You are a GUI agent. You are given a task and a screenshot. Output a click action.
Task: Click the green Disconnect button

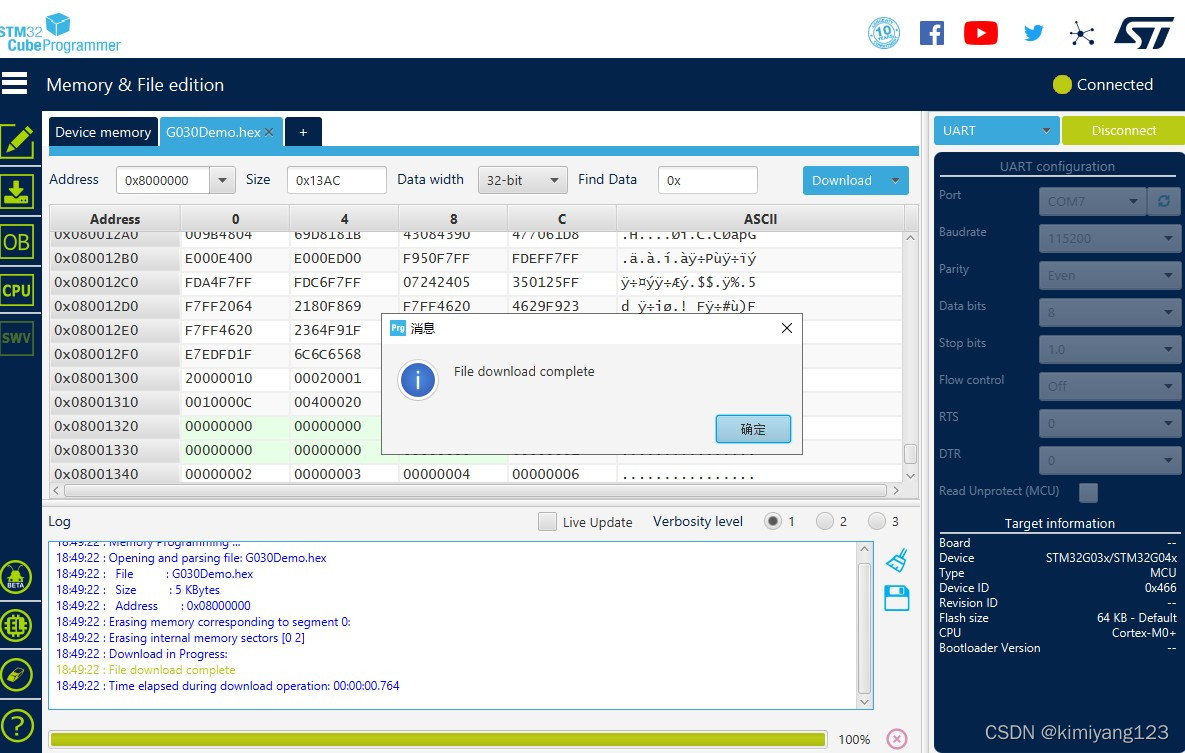(x=1122, y=130)
